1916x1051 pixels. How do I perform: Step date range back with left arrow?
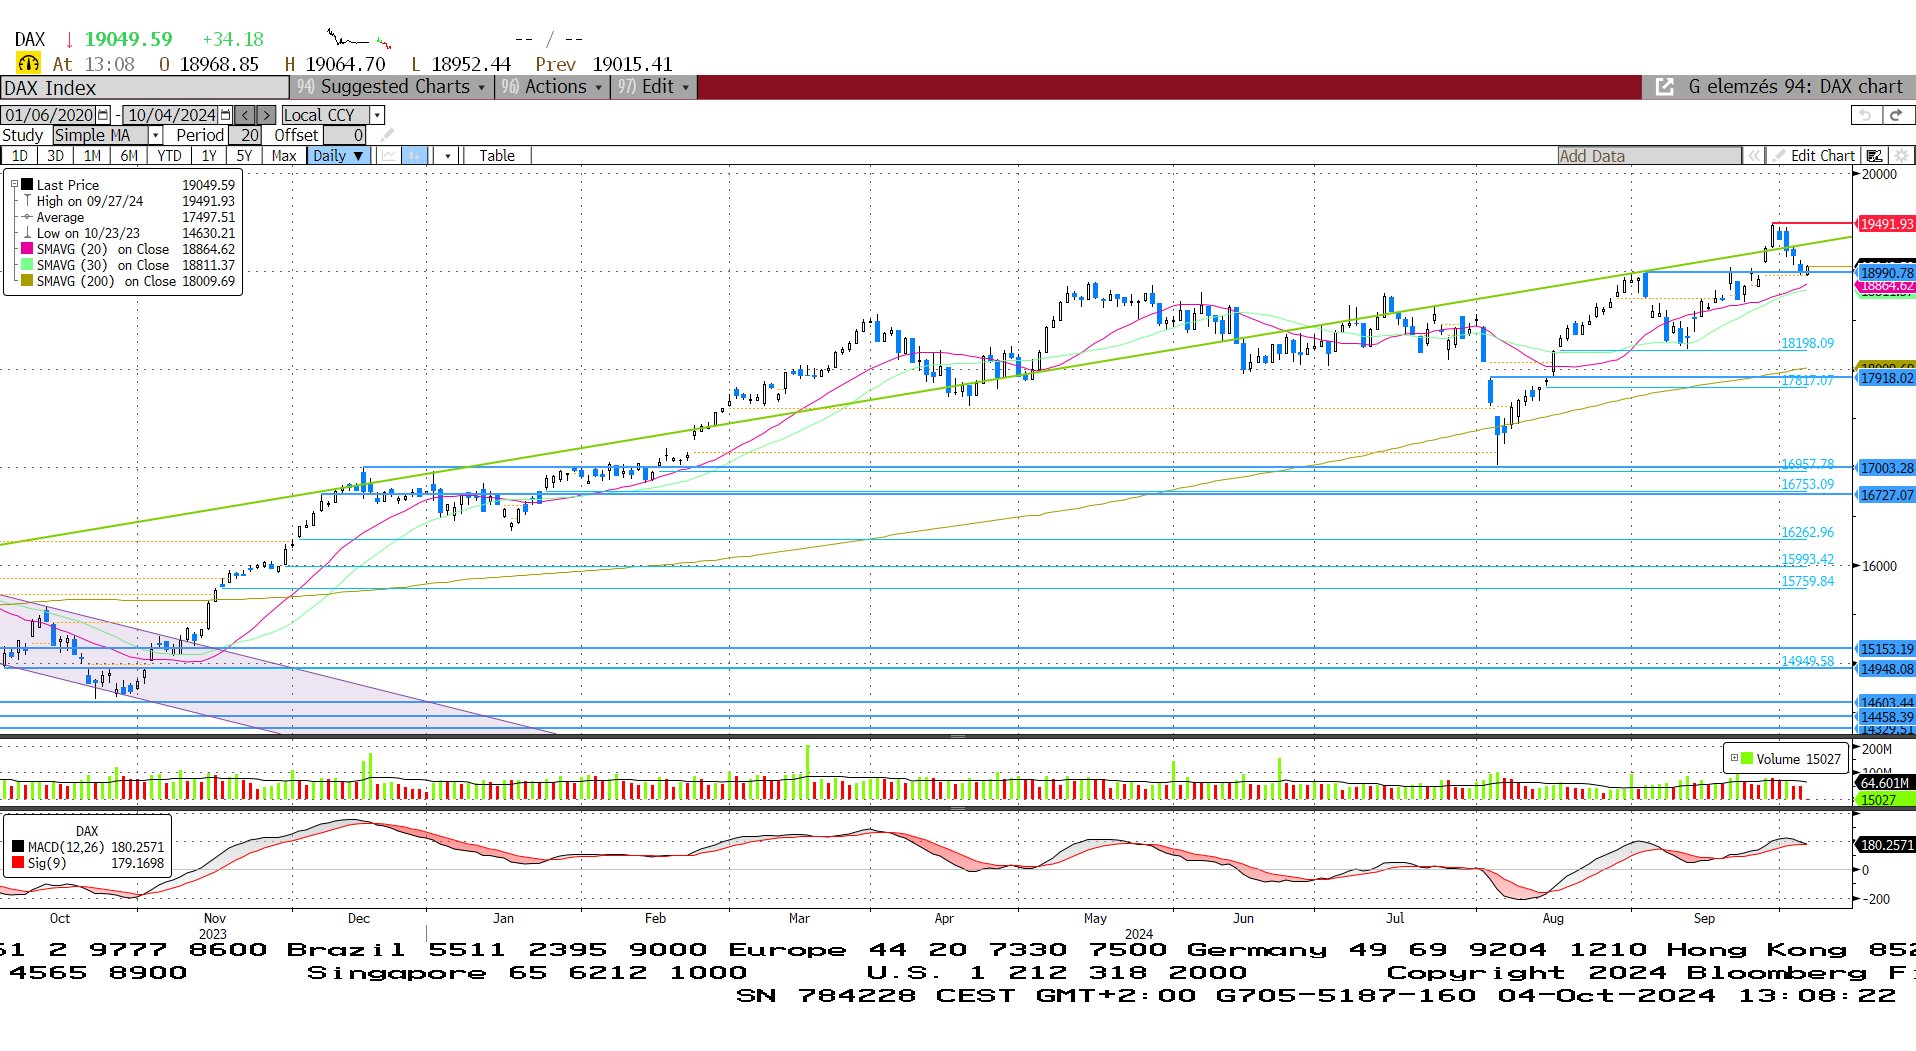[245, 115]
